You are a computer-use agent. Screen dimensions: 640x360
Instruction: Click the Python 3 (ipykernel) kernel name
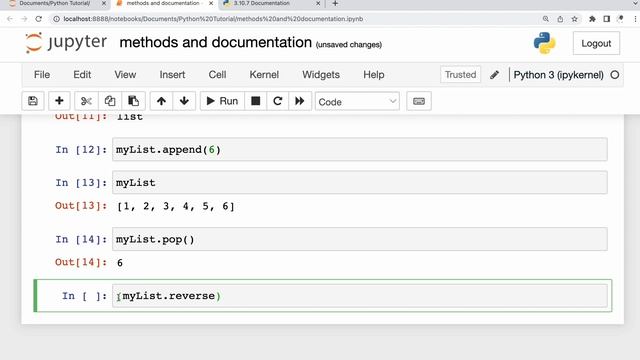point(558,75)
